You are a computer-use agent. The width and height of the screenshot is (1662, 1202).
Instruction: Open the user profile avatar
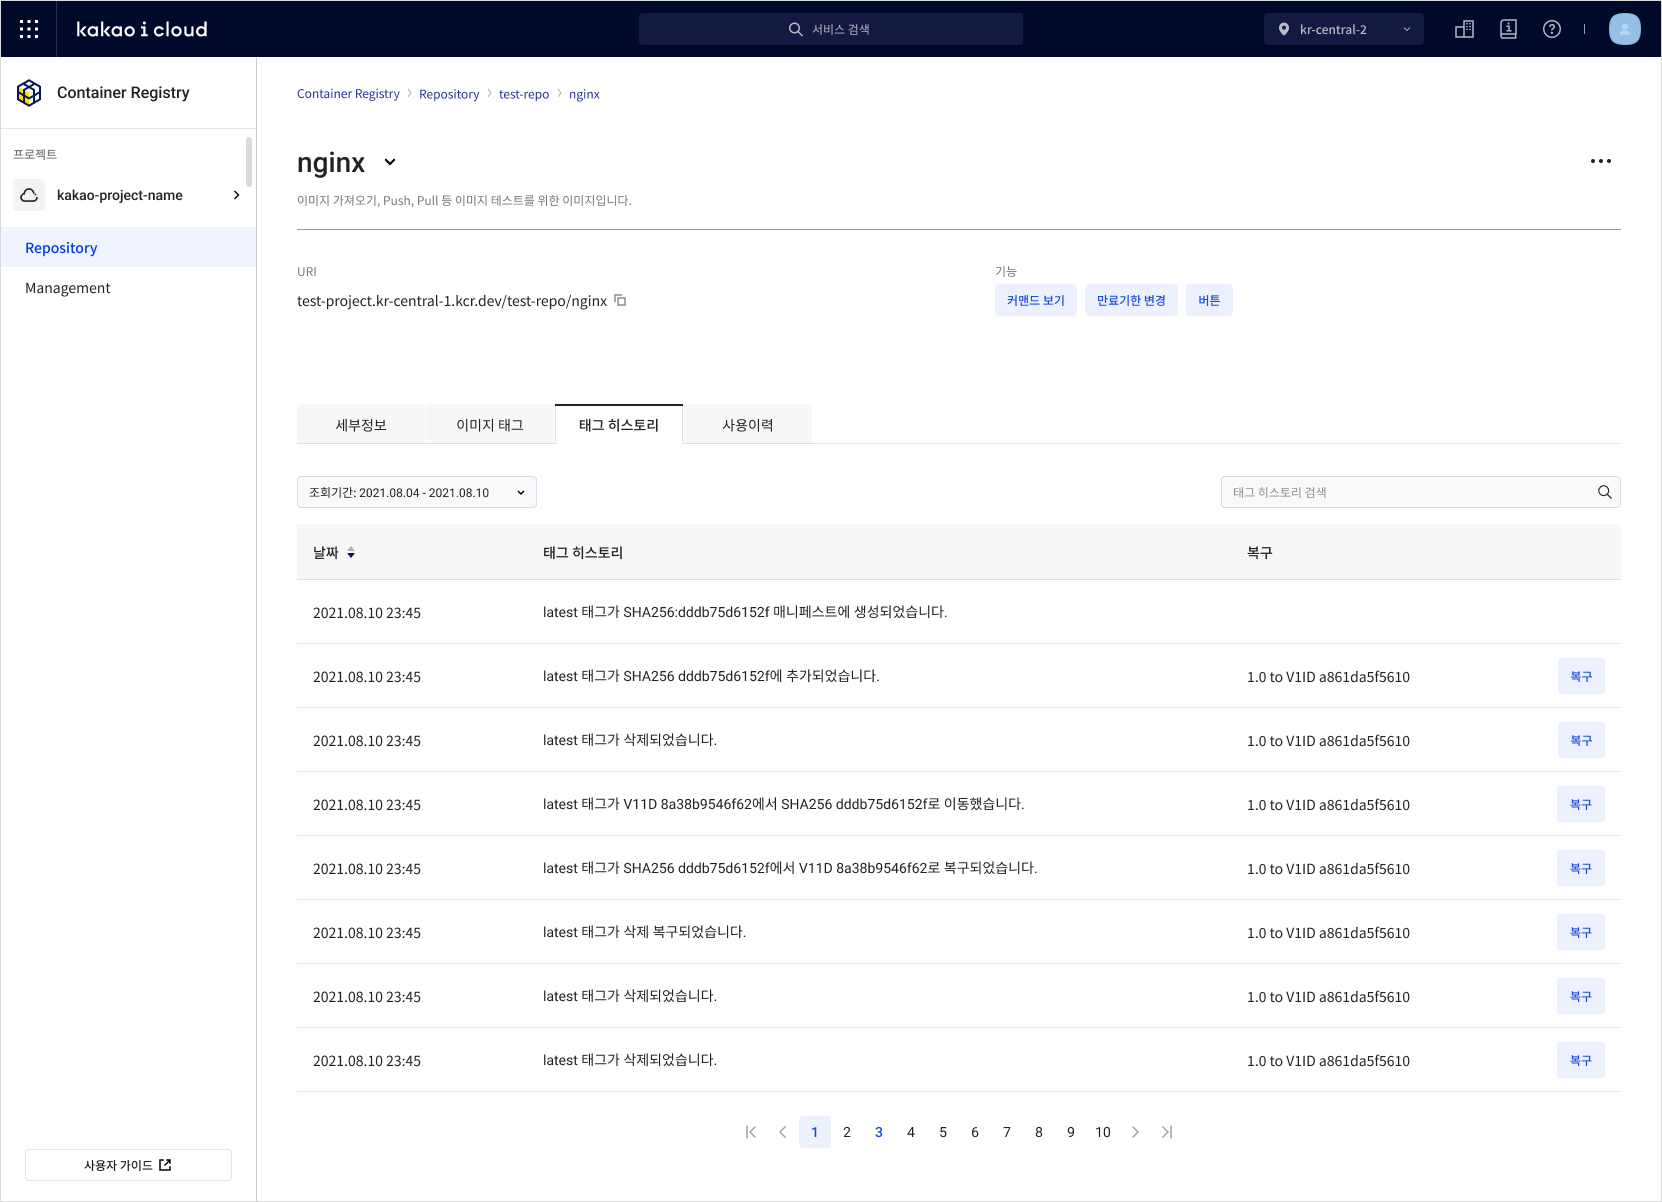1624,29
